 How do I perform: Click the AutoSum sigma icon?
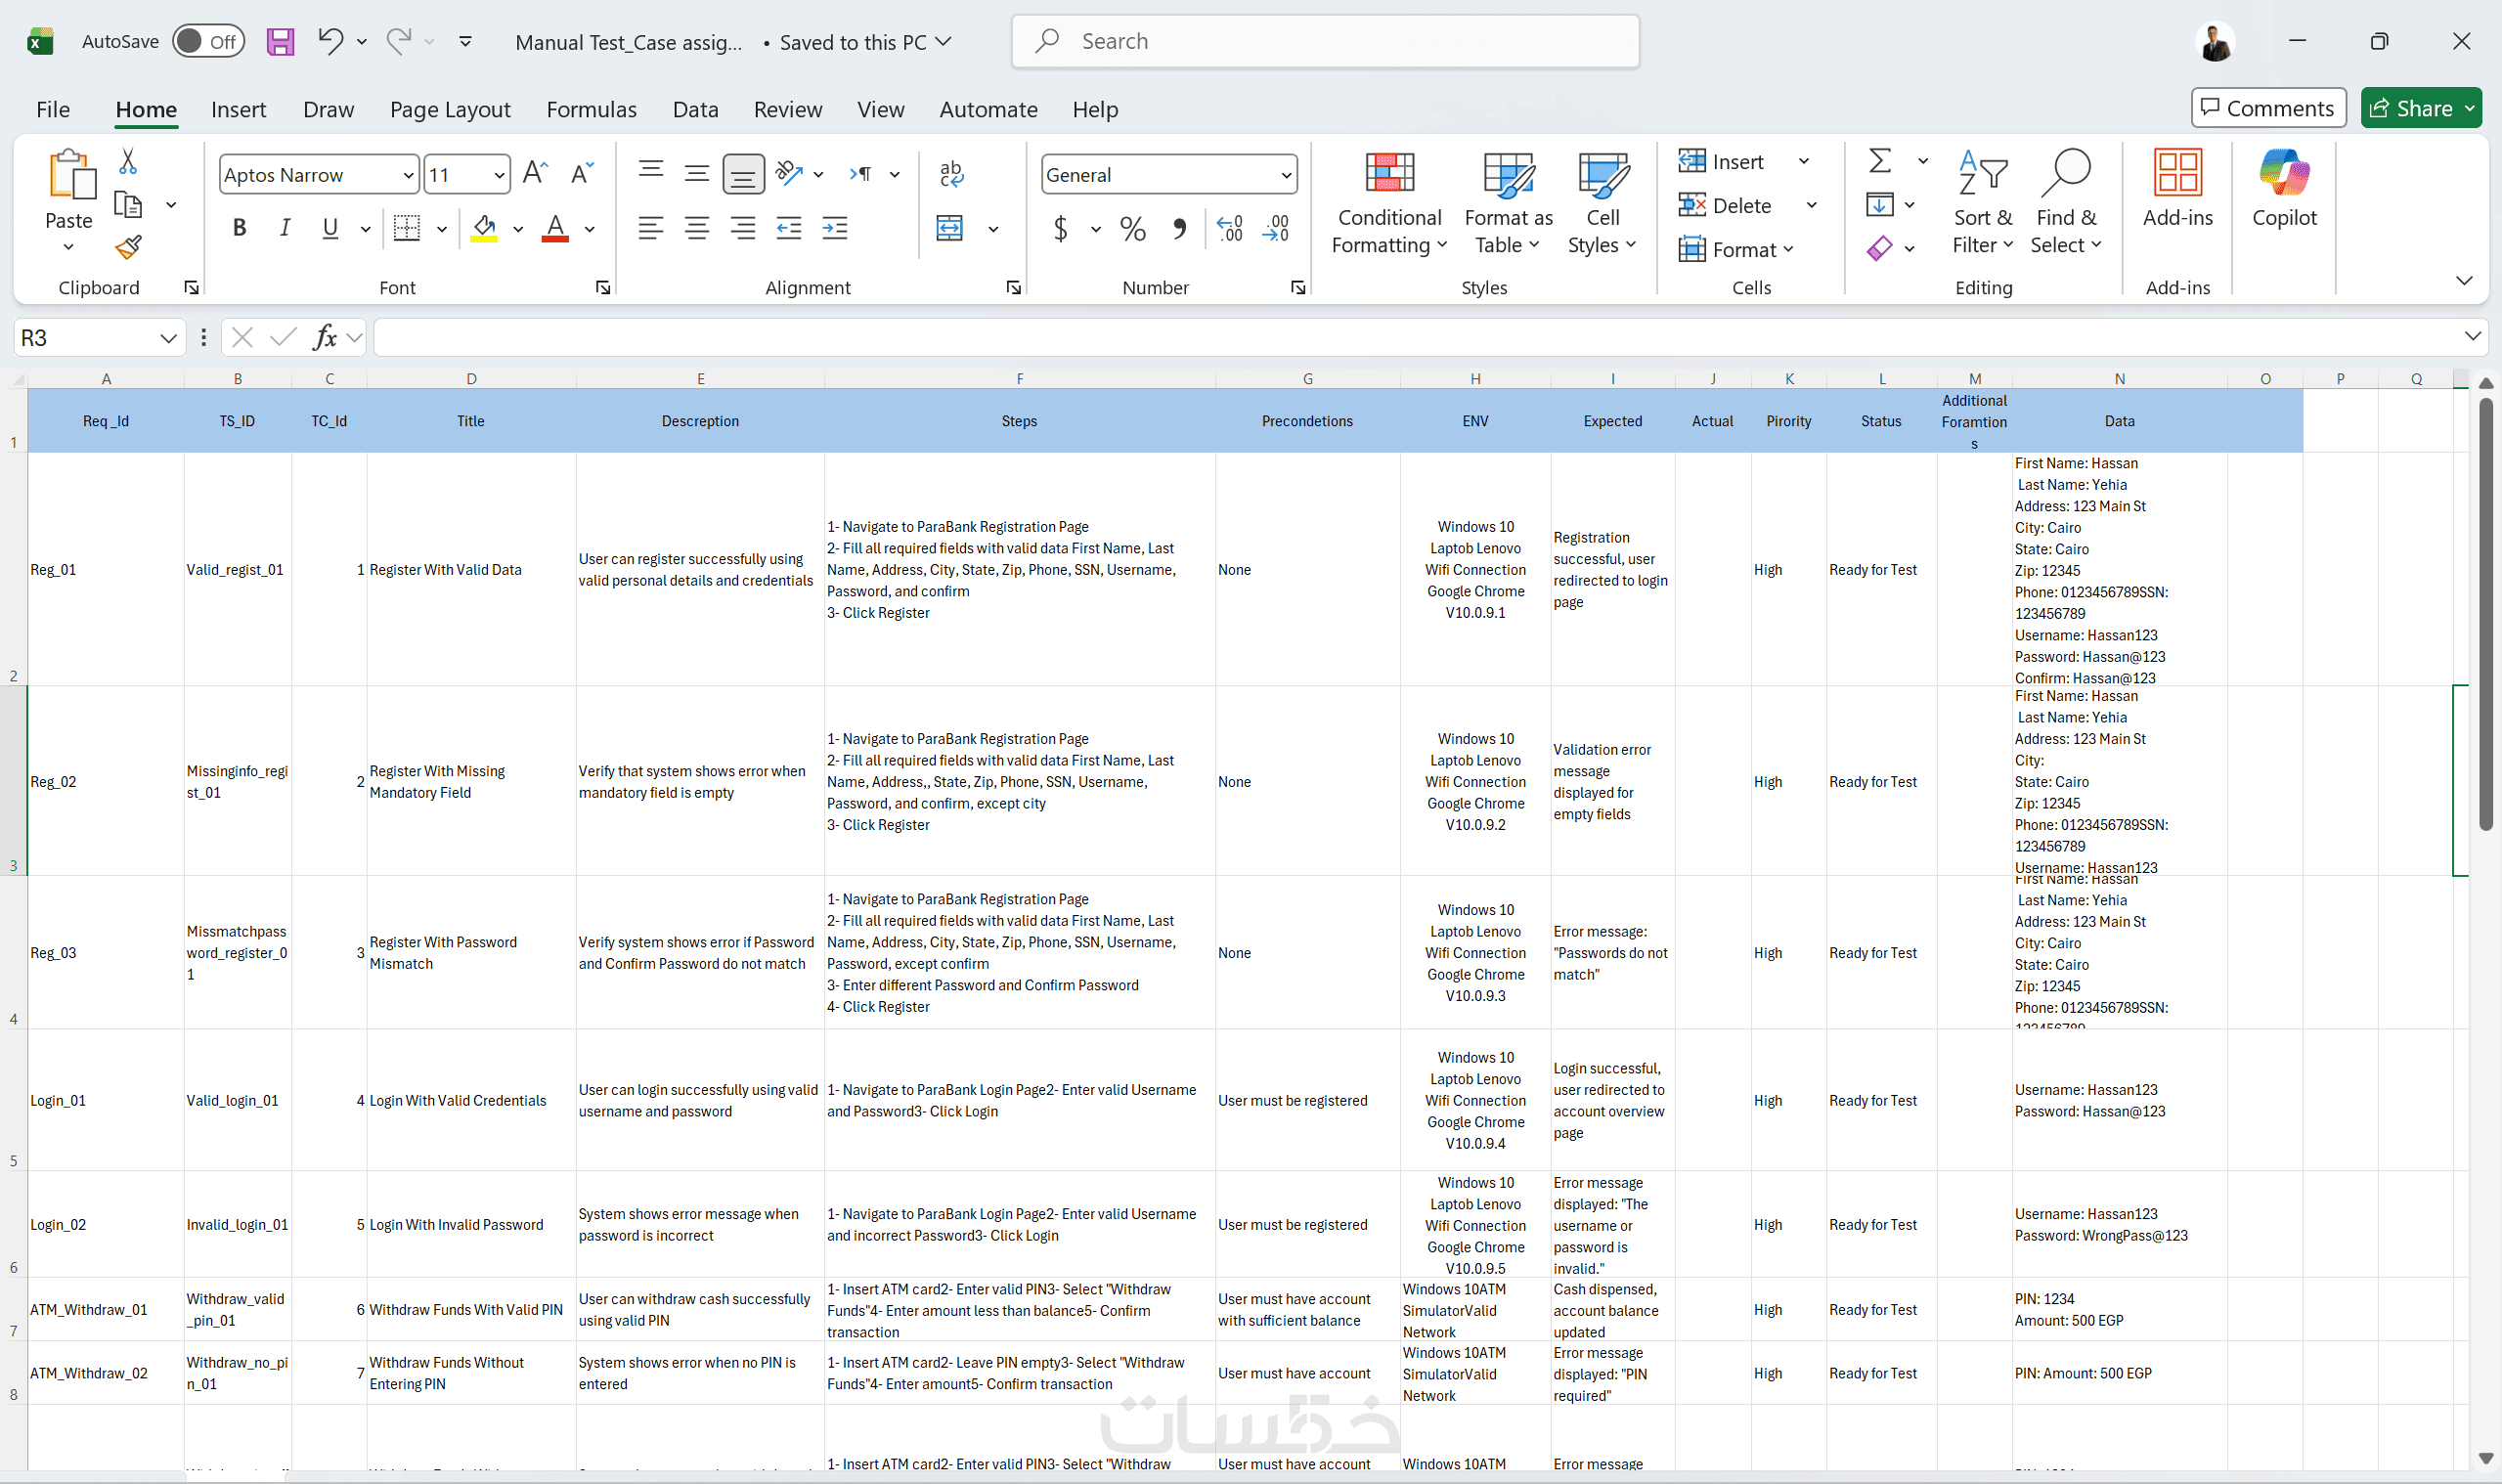1880,161
